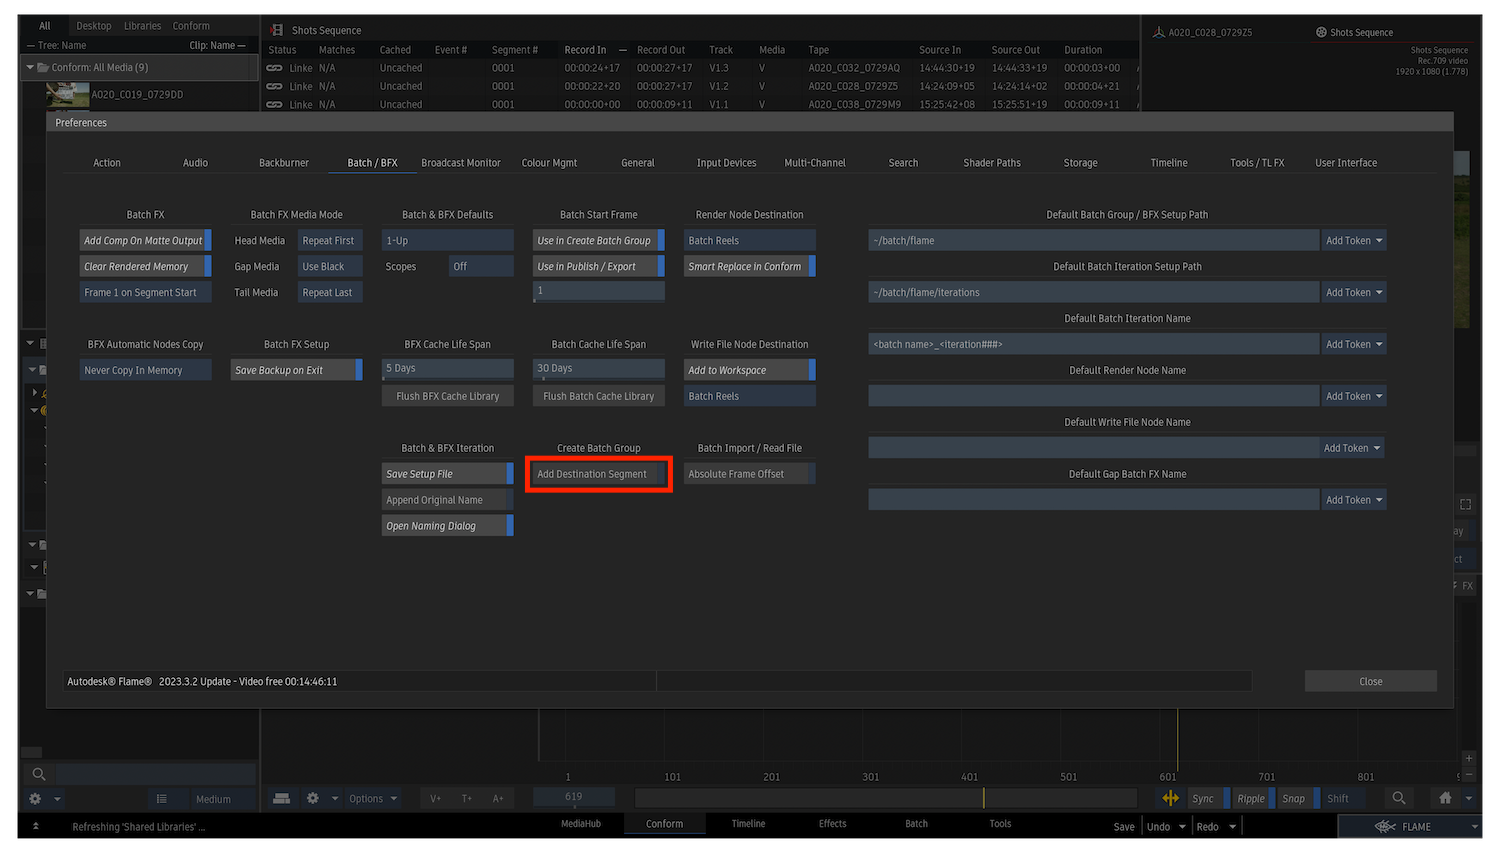Click the yellow move arrows icon

coord(1170,798)
